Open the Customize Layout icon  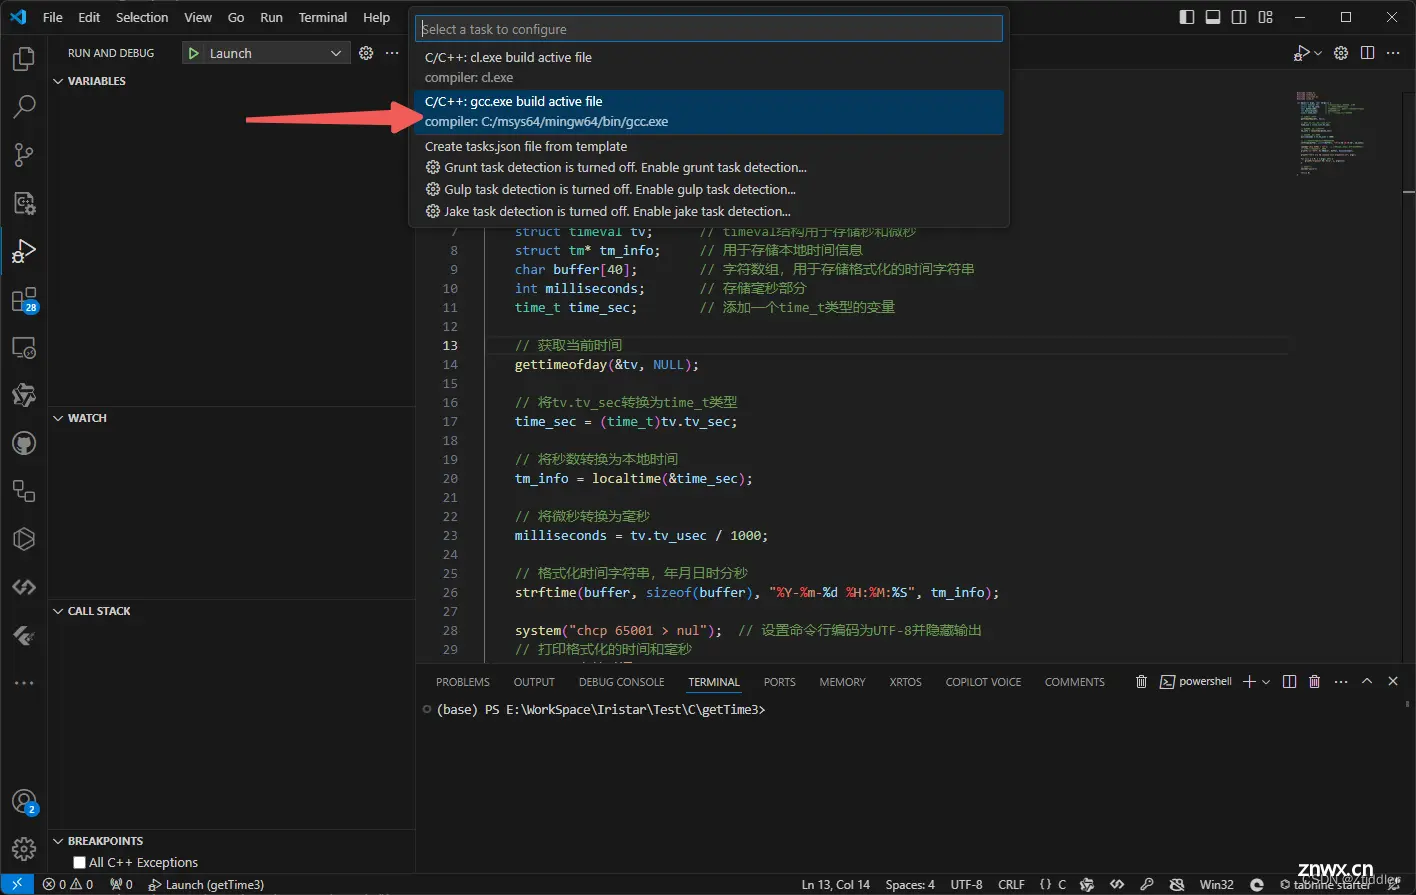1266,17
